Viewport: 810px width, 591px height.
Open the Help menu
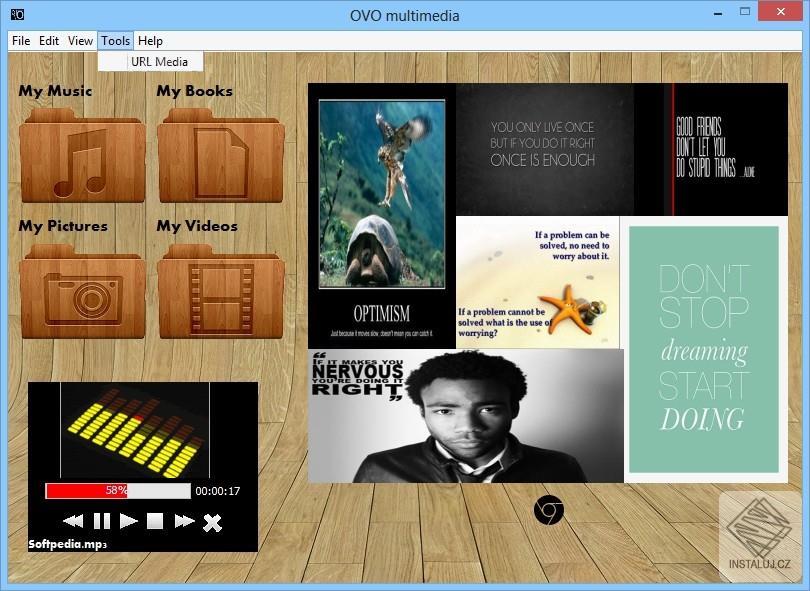coord(149,41)
